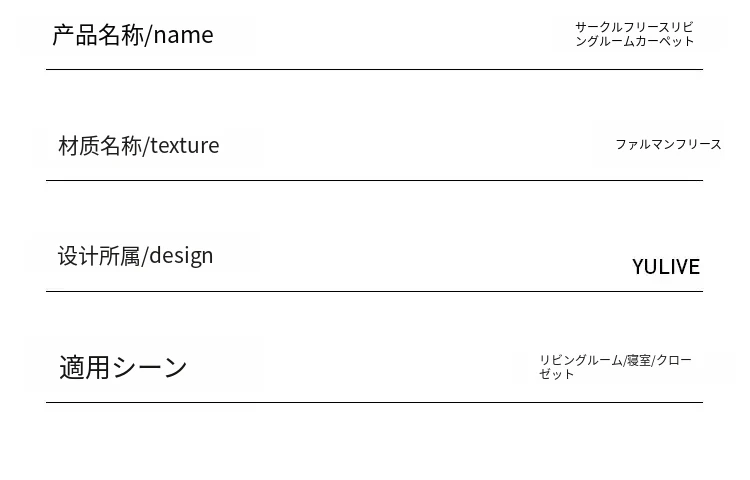Select the リビングルーム/寝室/クローゼット scene value
Viewport: 750px width, 480px height.
point(615,367)
